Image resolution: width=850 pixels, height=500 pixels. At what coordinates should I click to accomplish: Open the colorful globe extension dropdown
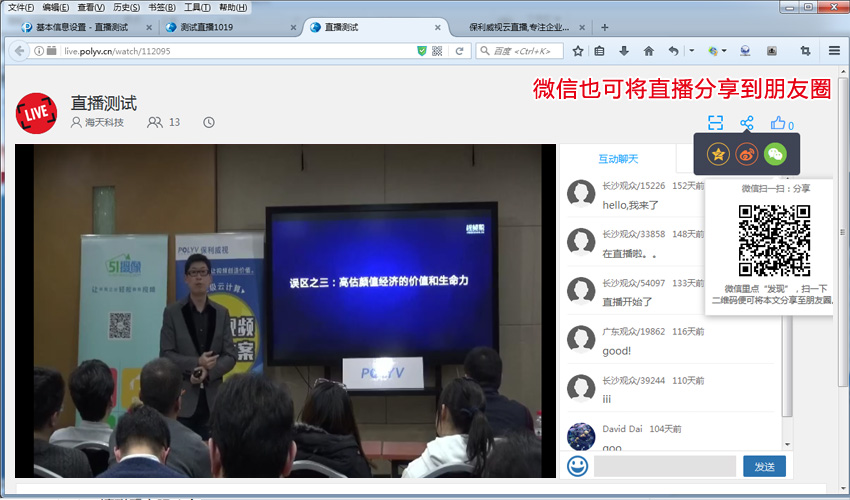tap(717, 51)
